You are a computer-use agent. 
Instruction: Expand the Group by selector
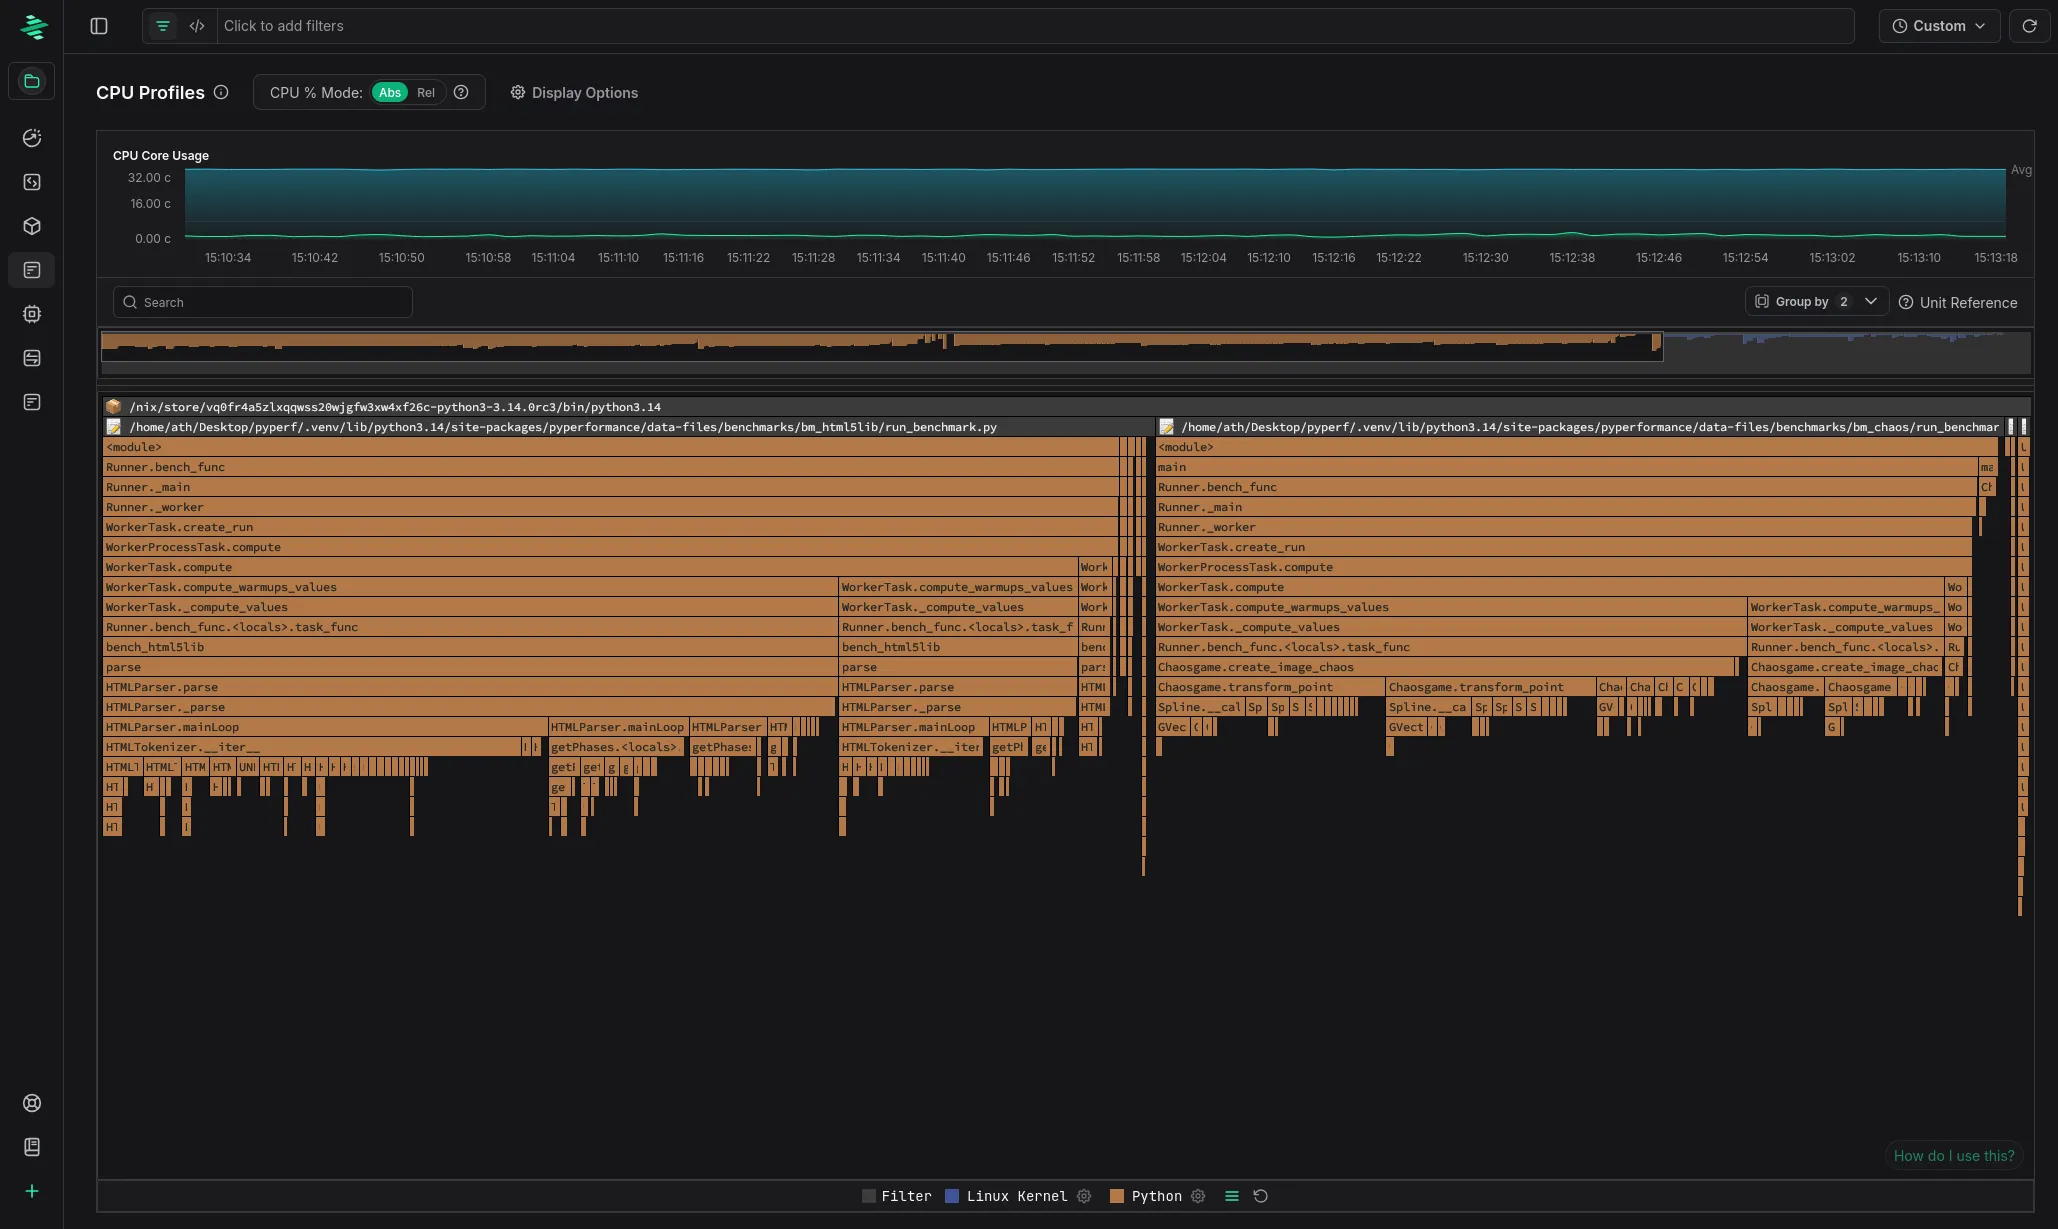(1816, 301)
